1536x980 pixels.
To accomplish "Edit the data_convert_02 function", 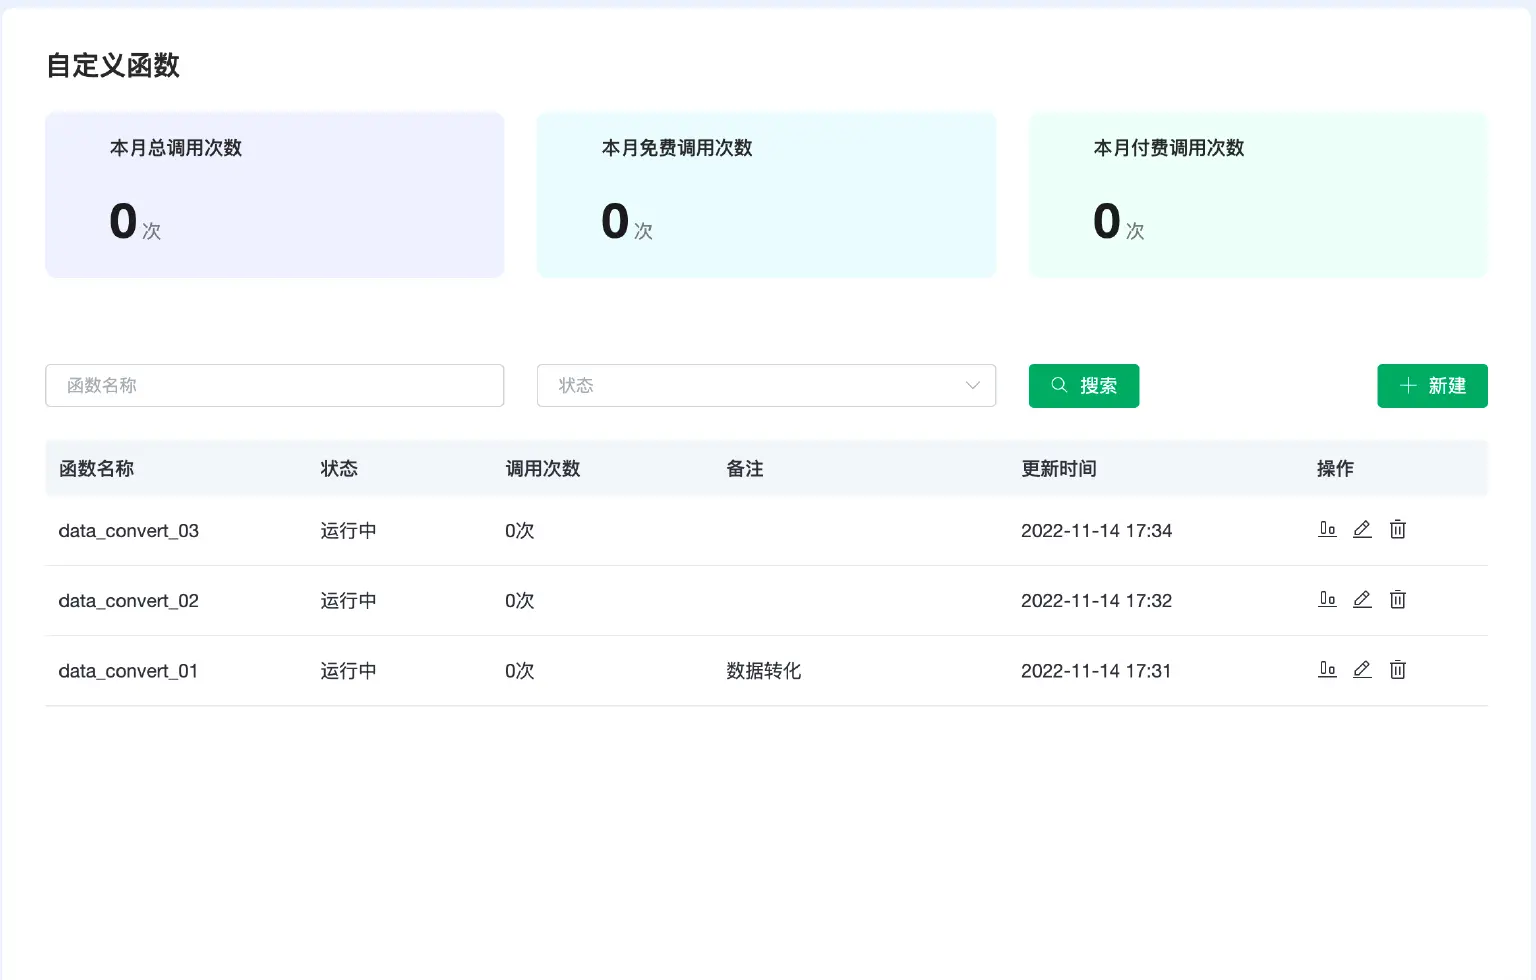I will click(x=1362, y=600).
